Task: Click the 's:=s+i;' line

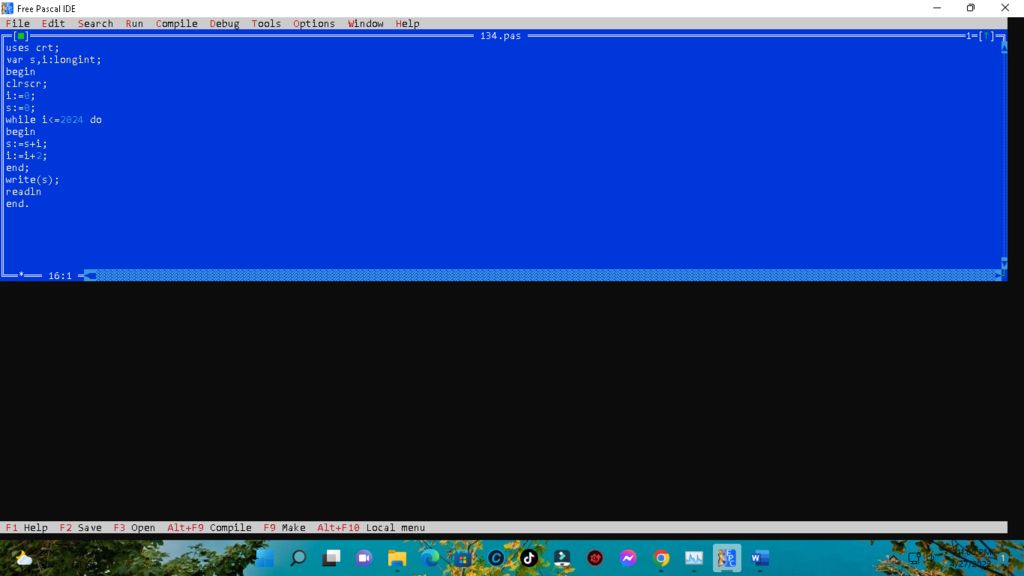Action: (x=26, y=144)
